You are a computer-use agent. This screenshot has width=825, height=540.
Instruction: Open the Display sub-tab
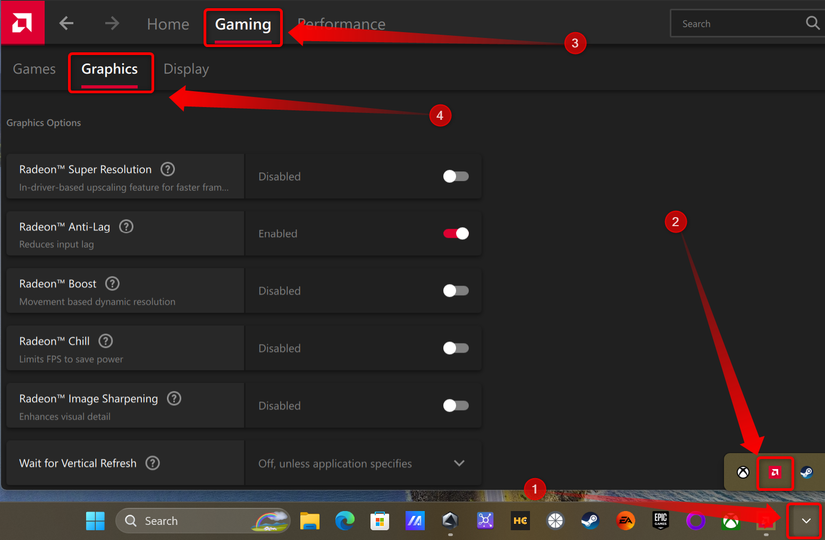(x=186, y=69)
